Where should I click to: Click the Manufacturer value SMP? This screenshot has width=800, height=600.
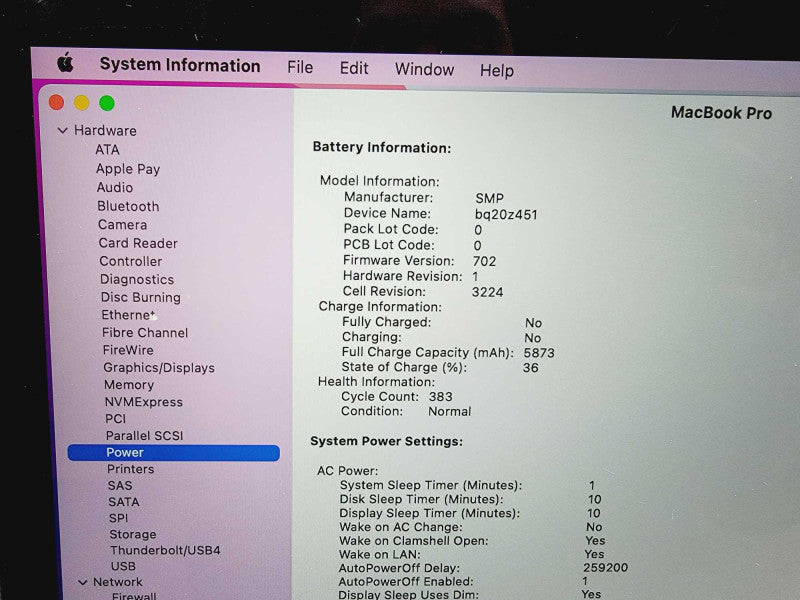489,198
